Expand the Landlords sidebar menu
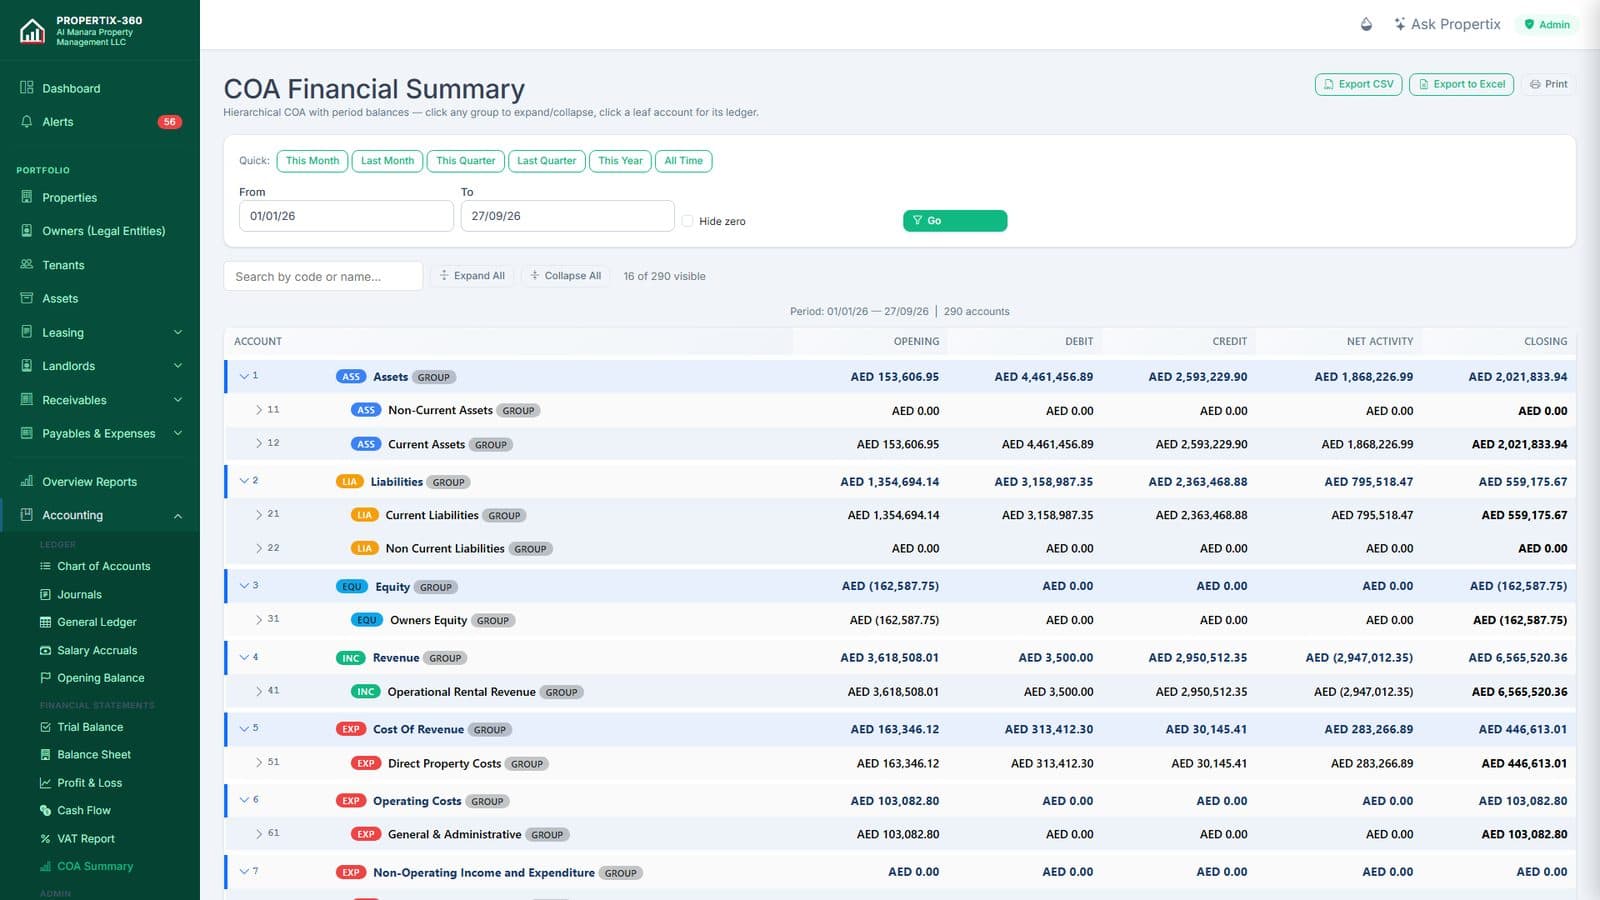 178,366
